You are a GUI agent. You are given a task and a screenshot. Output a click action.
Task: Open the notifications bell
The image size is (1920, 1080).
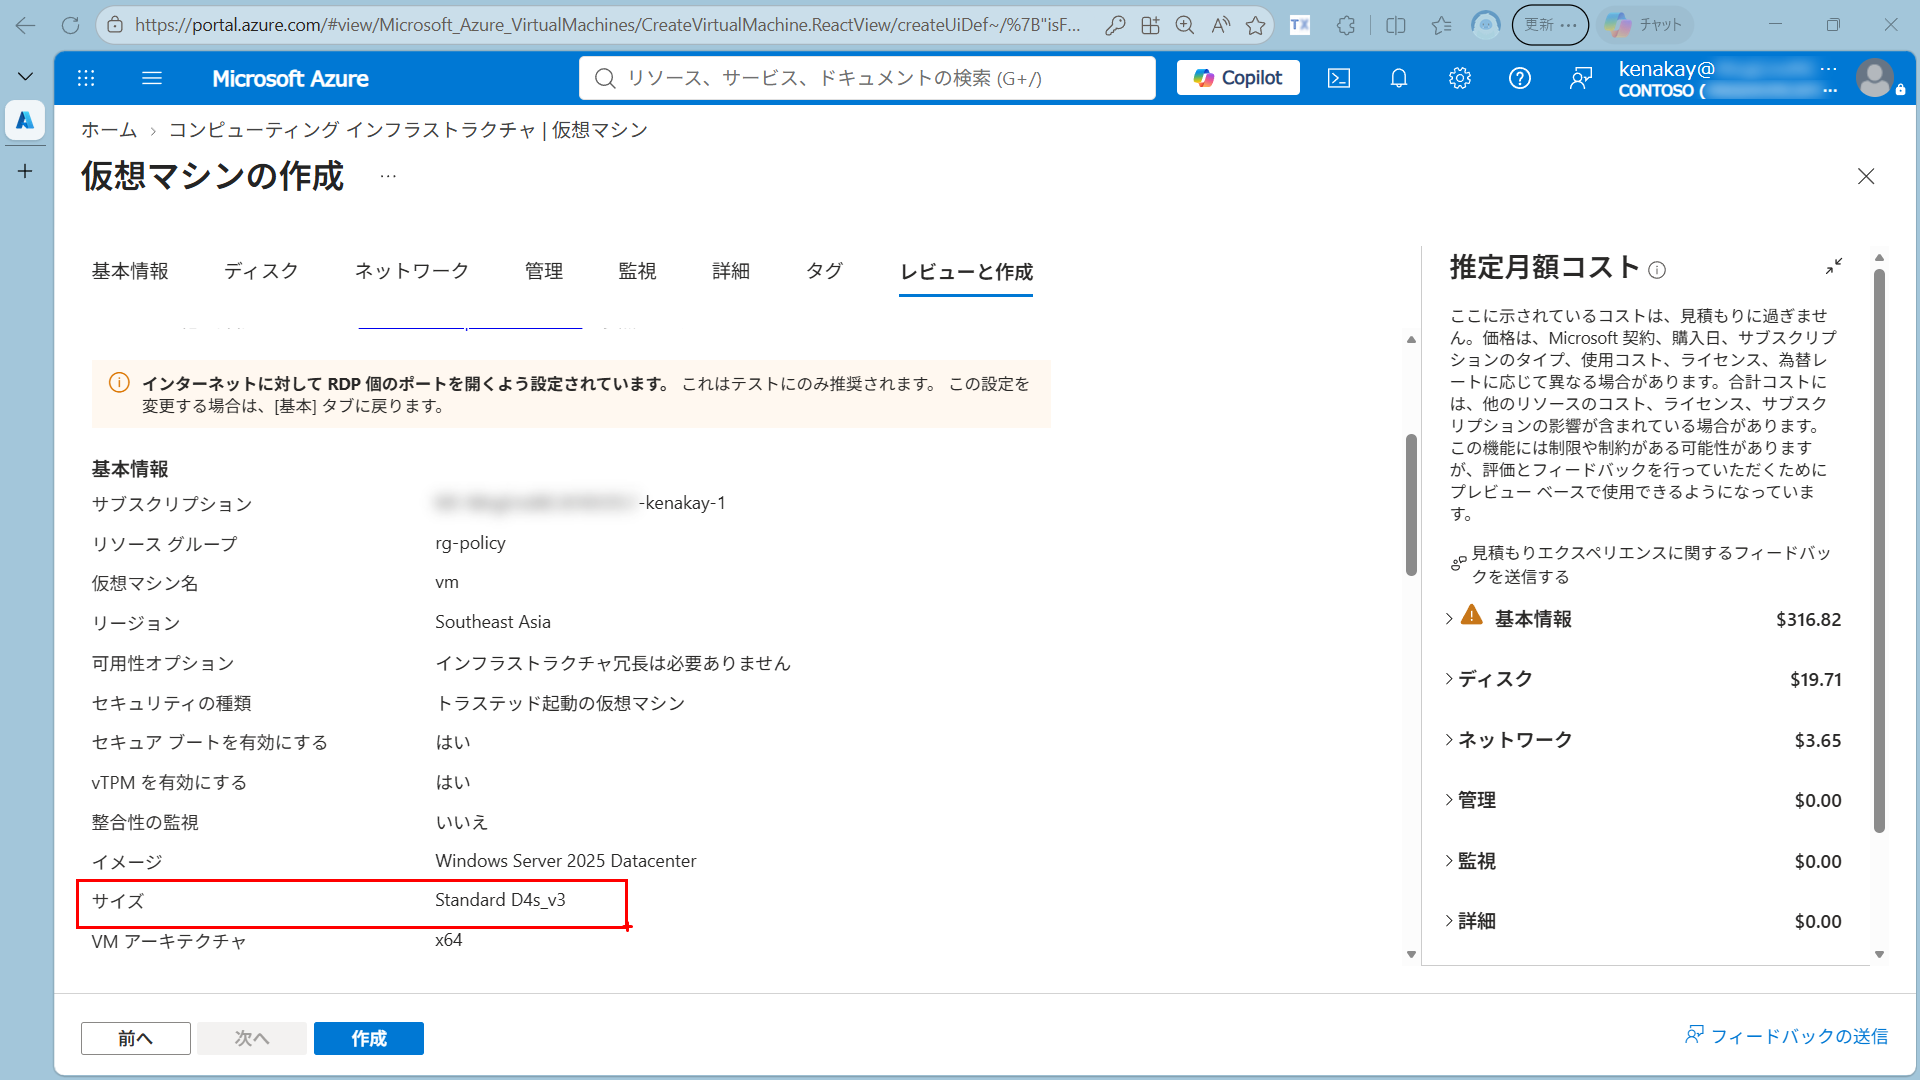click(x=1399, y=78)
